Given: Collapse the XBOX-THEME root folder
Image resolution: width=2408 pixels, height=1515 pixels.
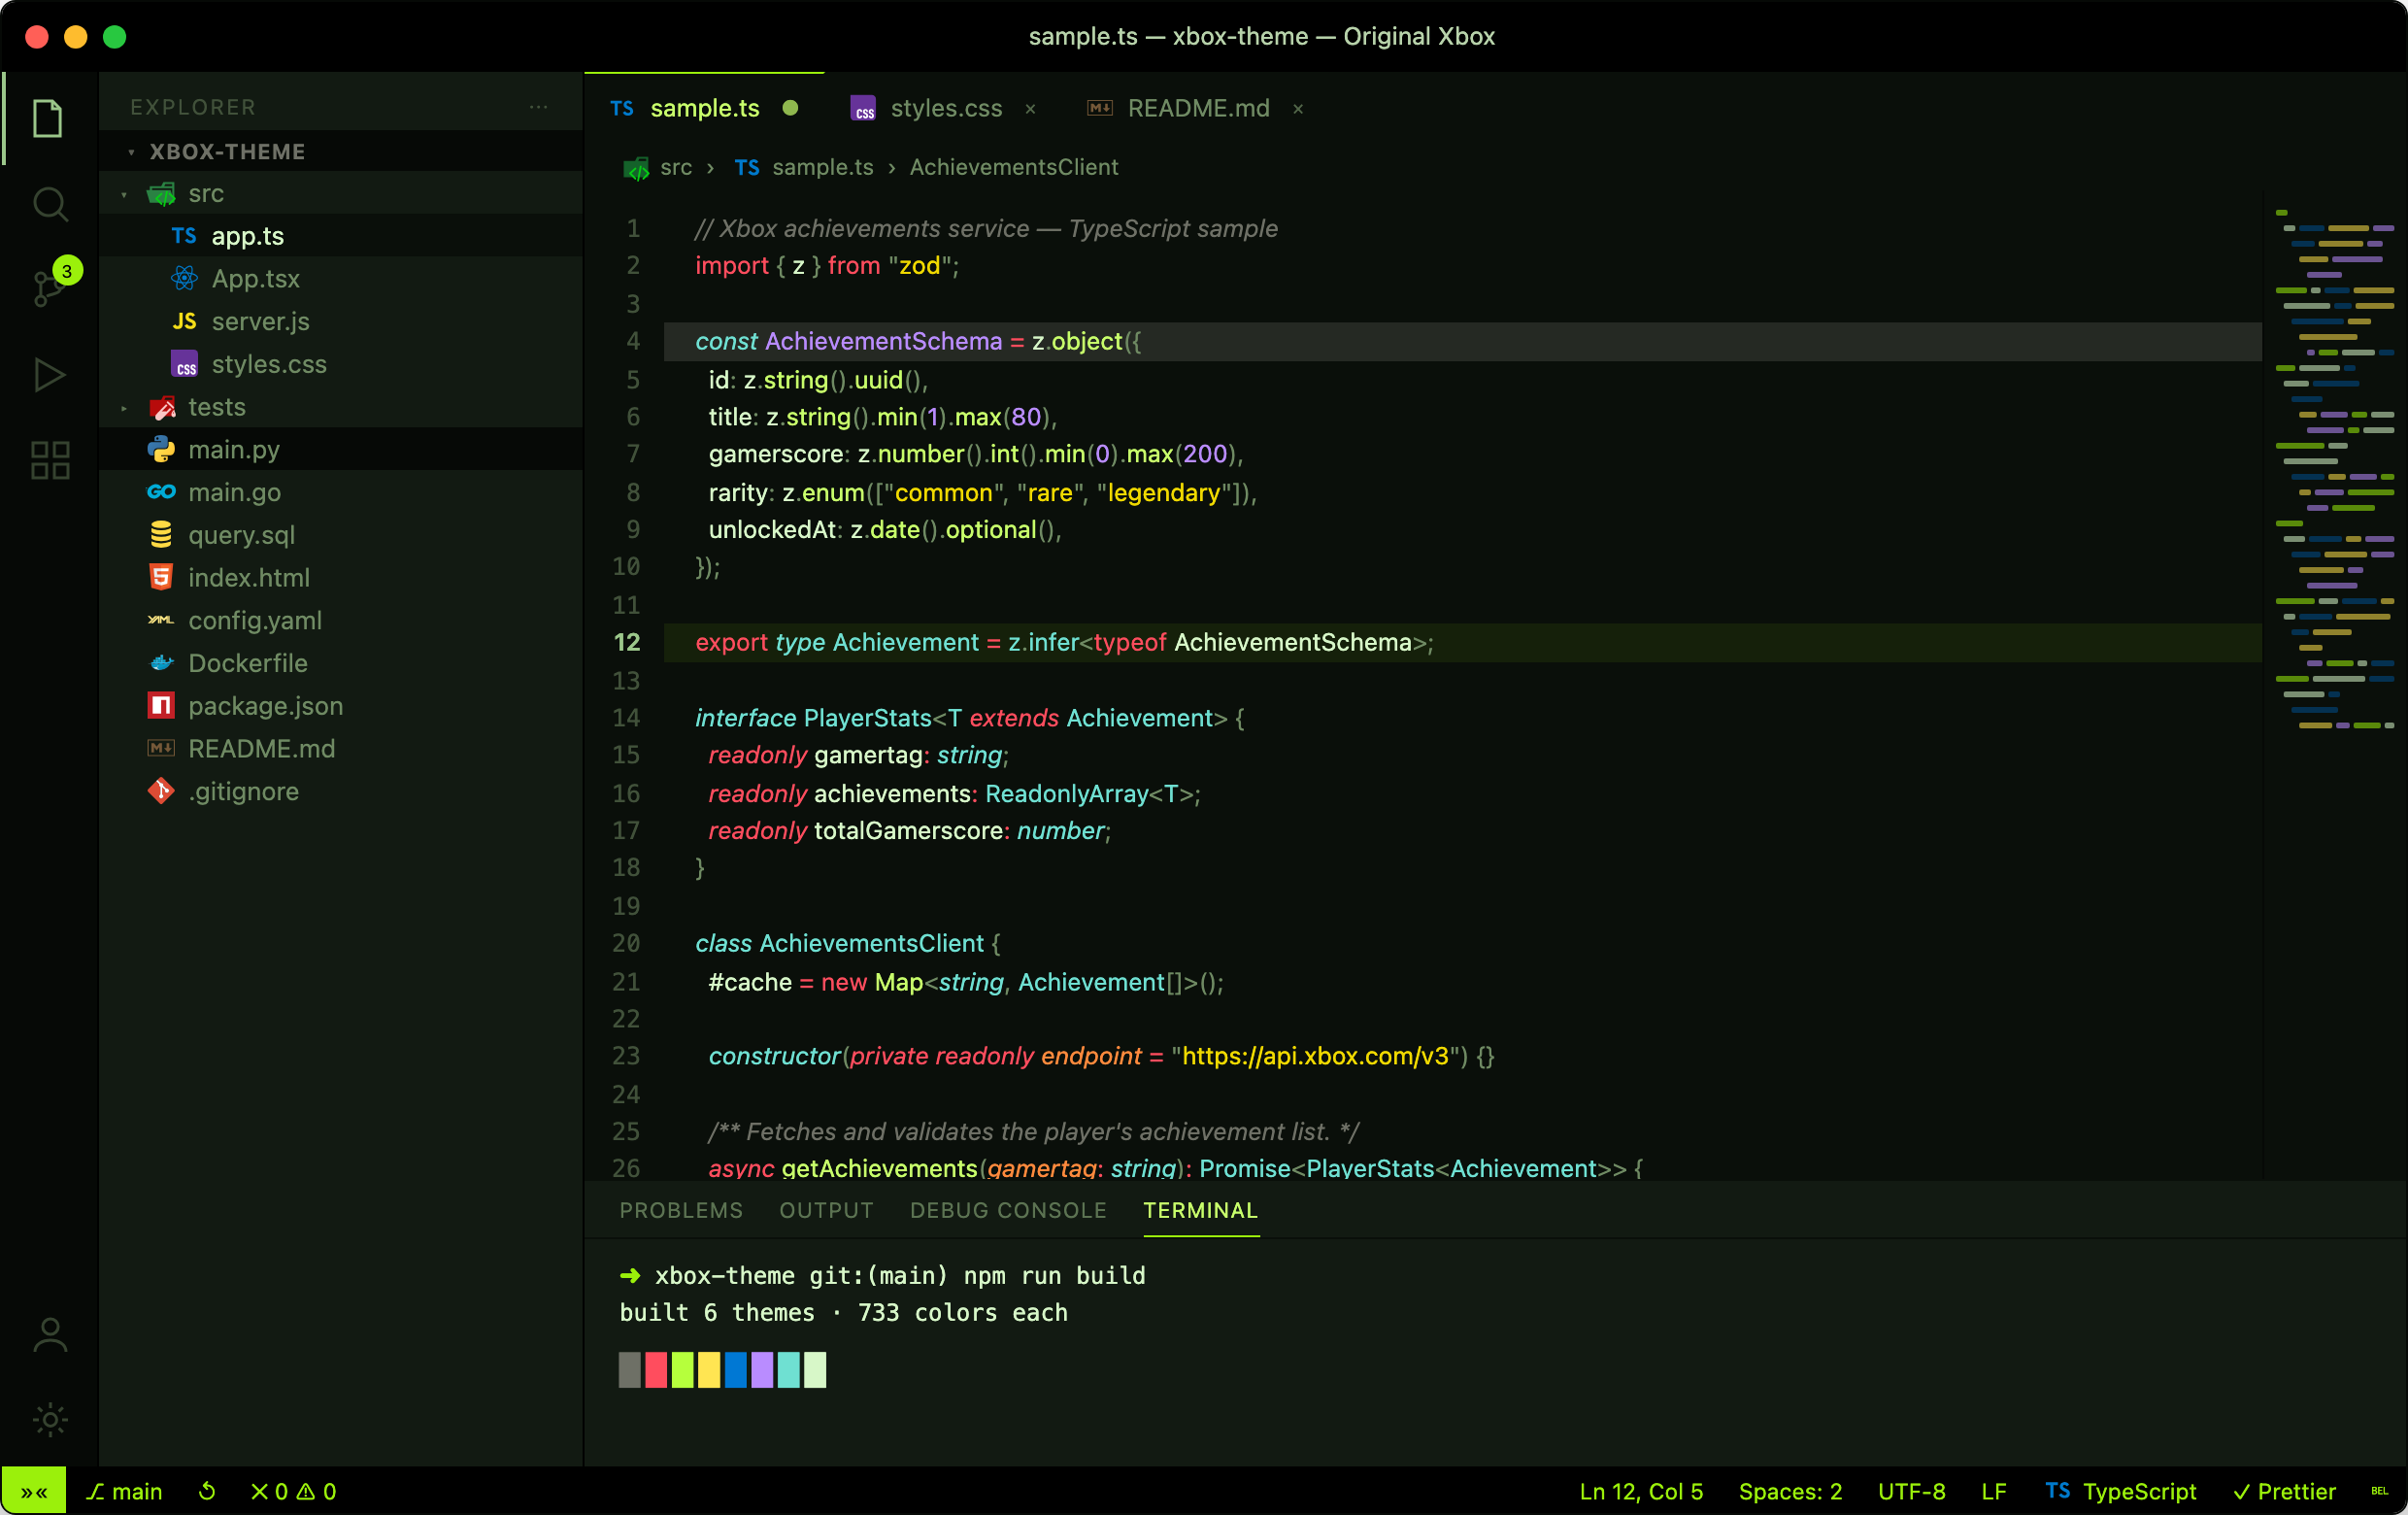Looking at the screenshot, I should click(x=340, y=151).
